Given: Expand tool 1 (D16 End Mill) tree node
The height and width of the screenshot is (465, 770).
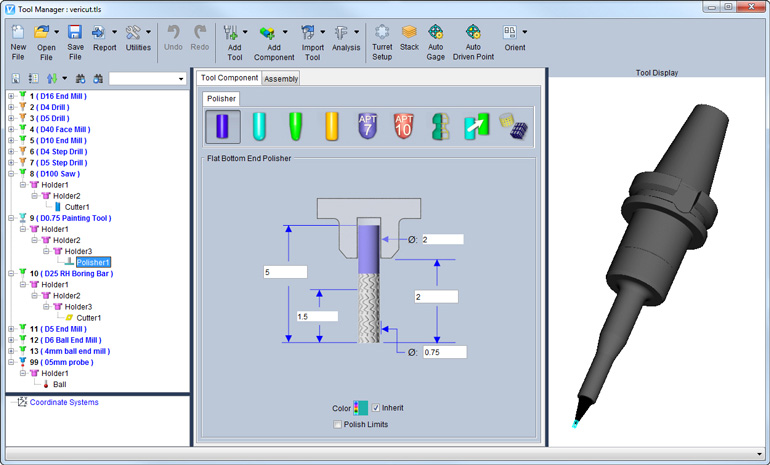Looking at the screenshot, I should 11,96.
